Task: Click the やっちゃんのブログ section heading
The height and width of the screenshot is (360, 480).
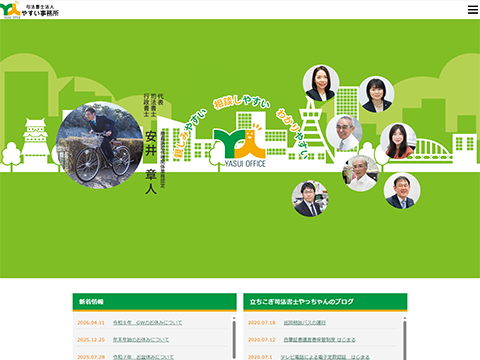Action: [x=301, y=302]
